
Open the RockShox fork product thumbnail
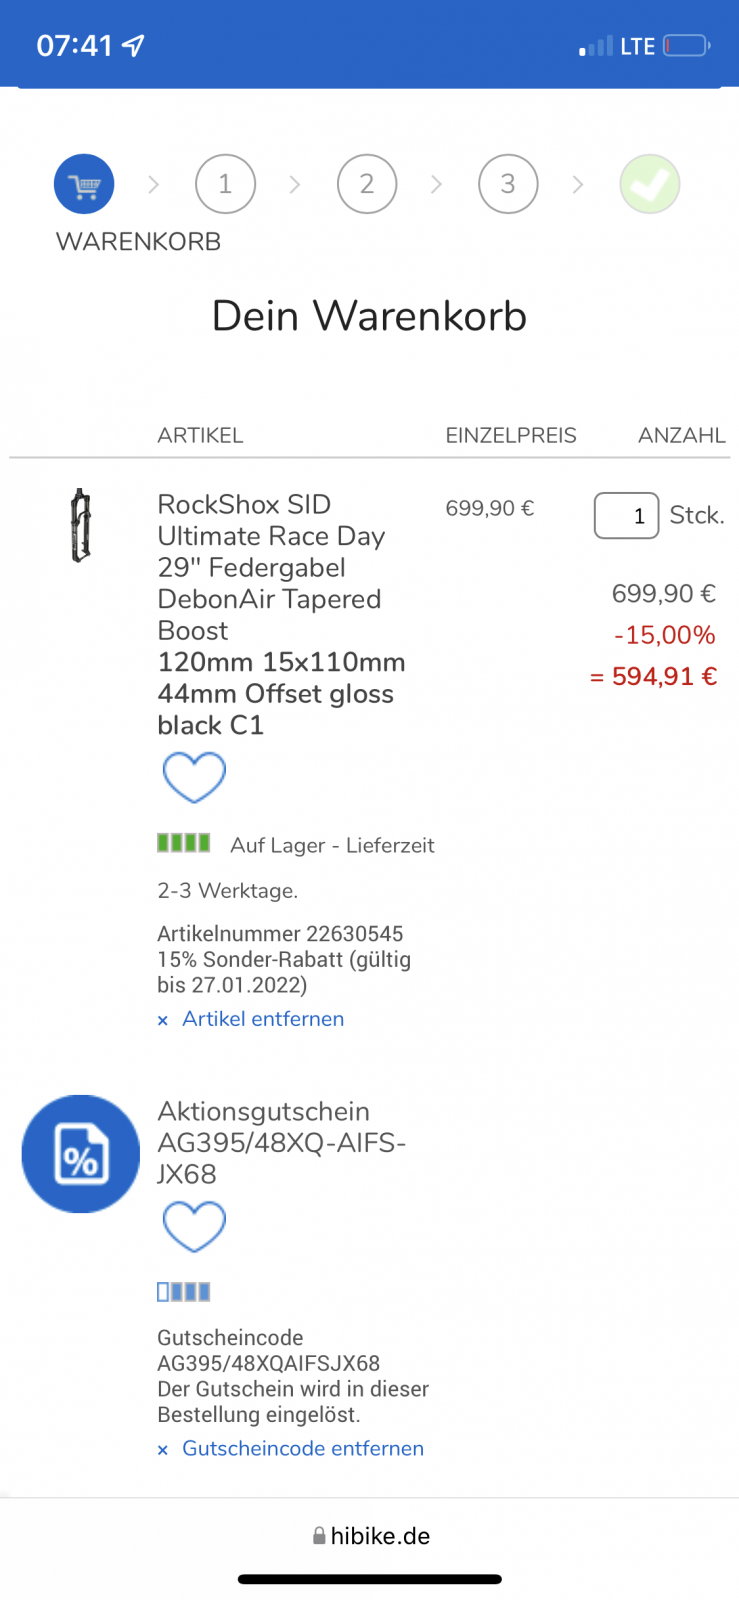coord(81,525)
